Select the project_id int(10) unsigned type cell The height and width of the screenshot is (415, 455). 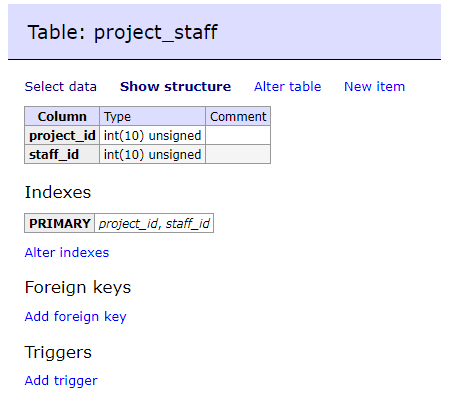(152, 135)
